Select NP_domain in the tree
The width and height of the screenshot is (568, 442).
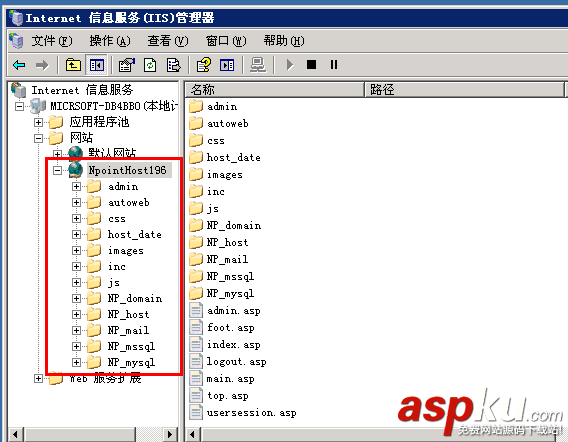click(135, 299)
